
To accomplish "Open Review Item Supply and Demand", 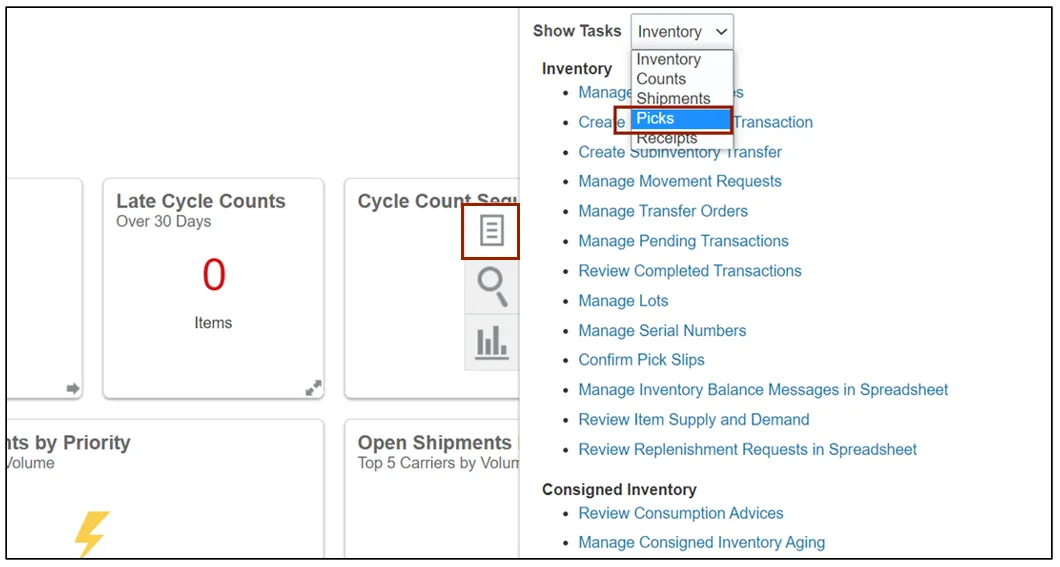I will point(694,420).
